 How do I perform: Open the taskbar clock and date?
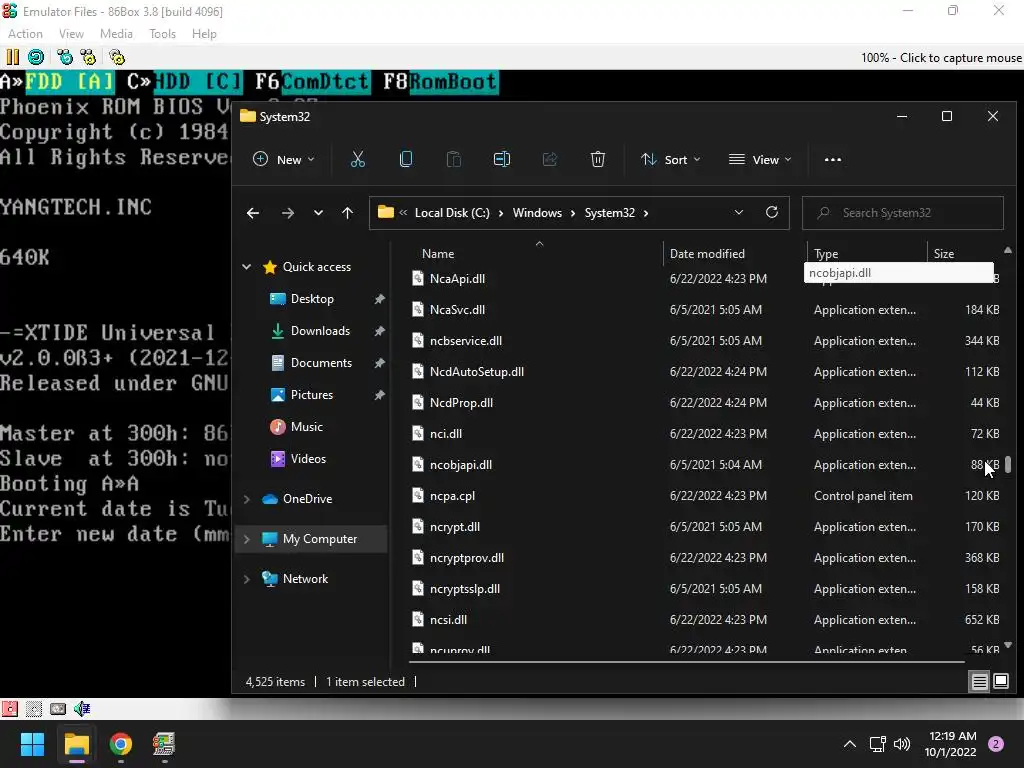pos(951,744)
